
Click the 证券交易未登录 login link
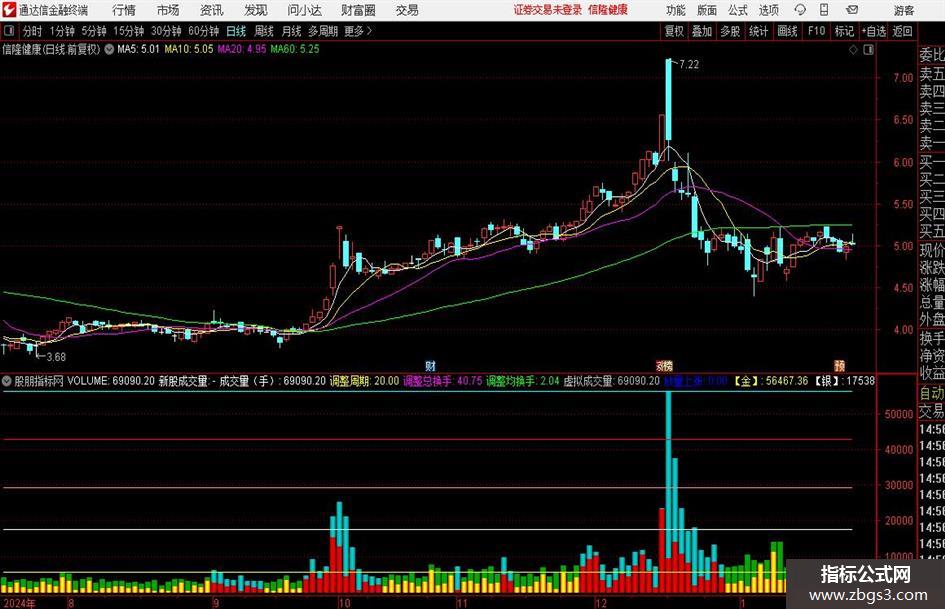pos(548,10)
